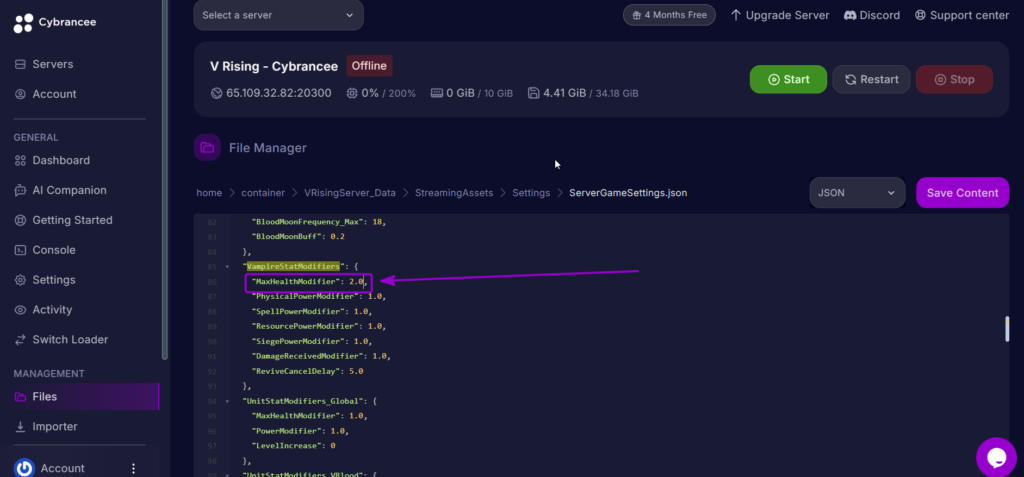The width and height of the screenshot is (1024, 477).
Task: Click Upgrade Server link
Action: 780,15
